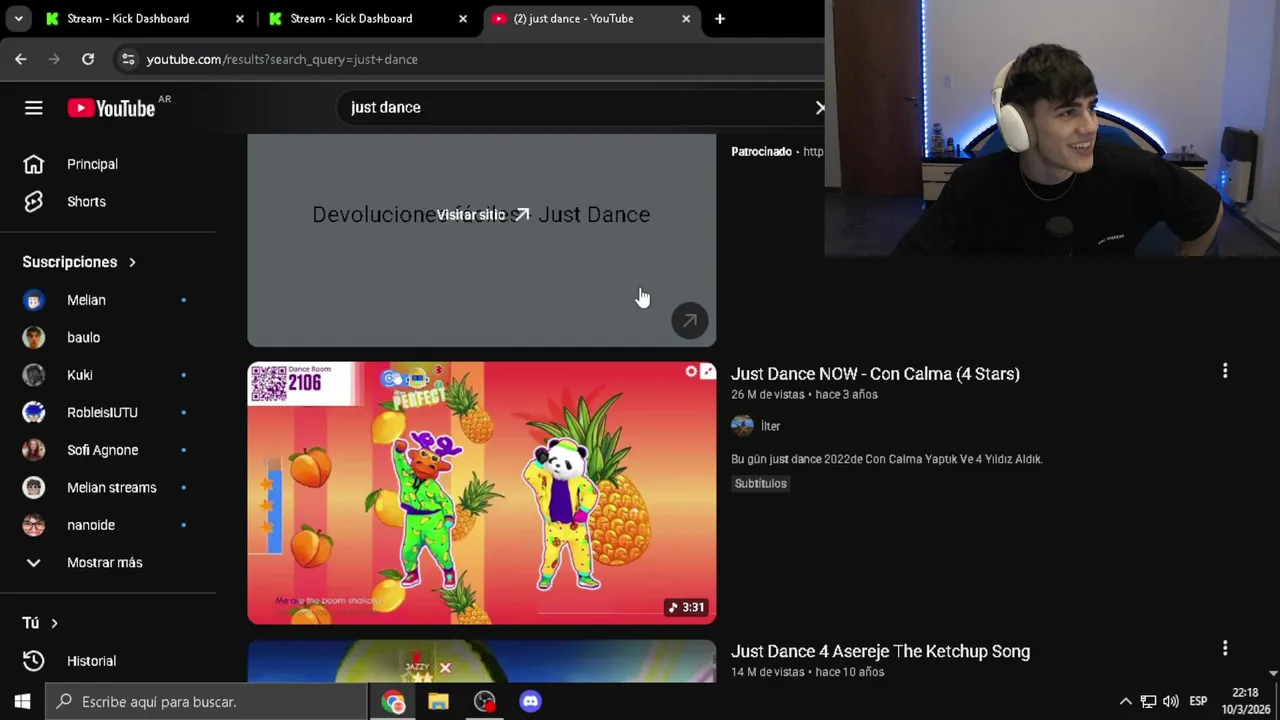The width and height of the screenshot is (1280, 720).
Task: Click the Shorts icon in sidebar
Action: 34,202
